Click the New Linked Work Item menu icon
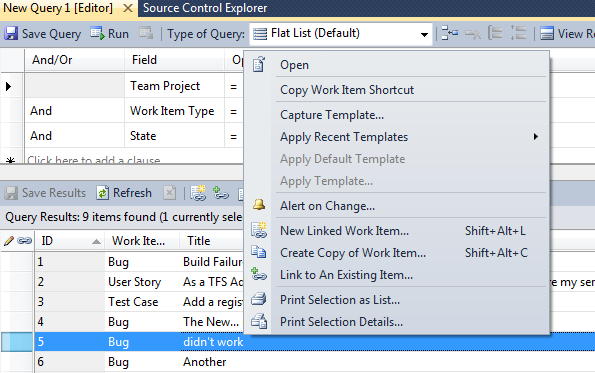Viewport: 595px width, 373px height. tap(259, 230)
